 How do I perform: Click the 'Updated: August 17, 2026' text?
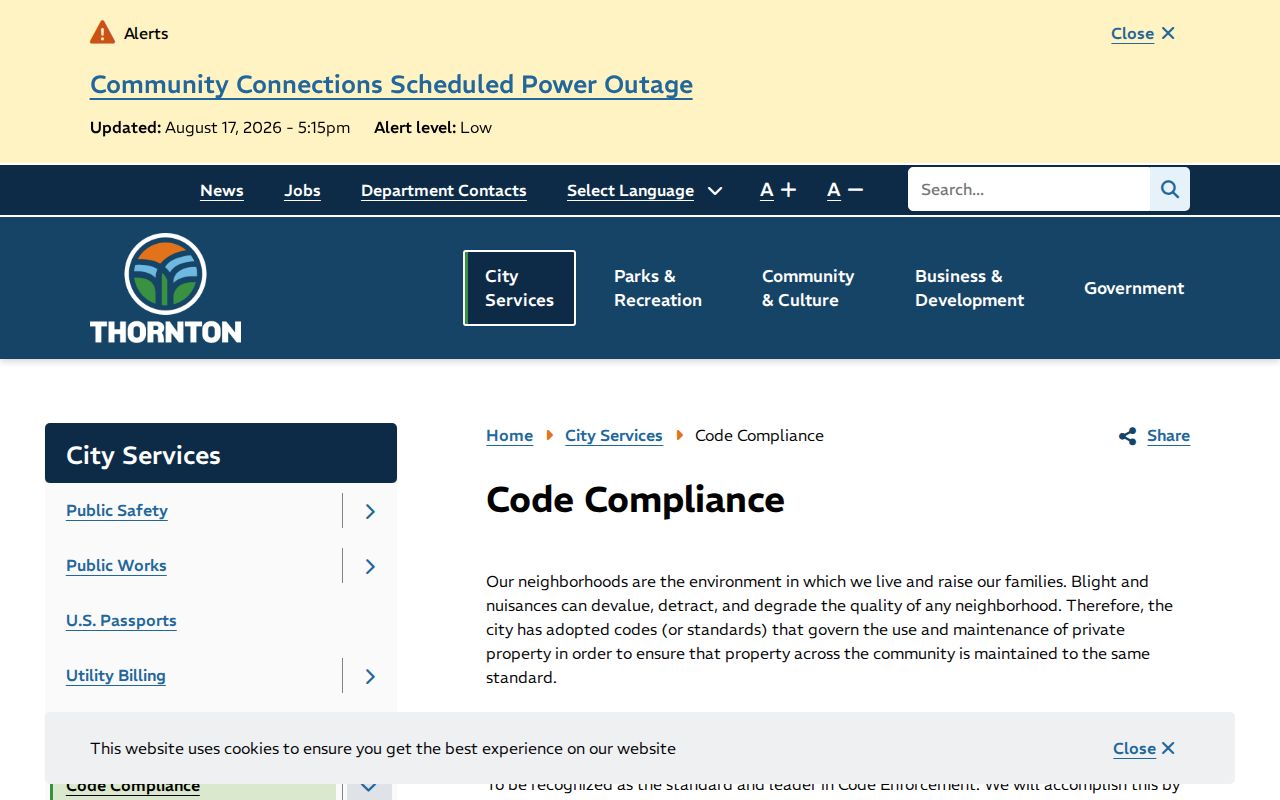click(x=187, y=127)
